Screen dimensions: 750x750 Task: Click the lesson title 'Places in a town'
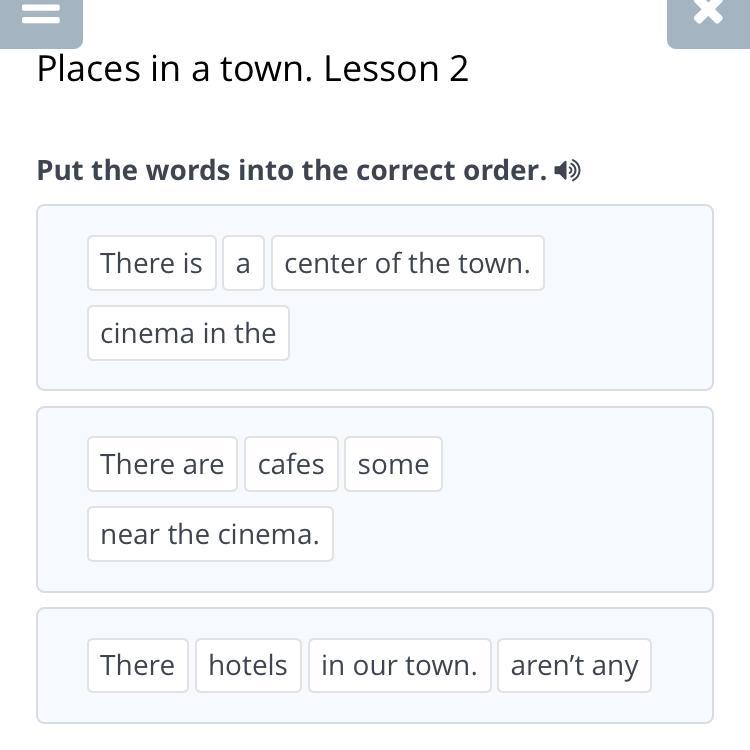[x=252, y=69]
